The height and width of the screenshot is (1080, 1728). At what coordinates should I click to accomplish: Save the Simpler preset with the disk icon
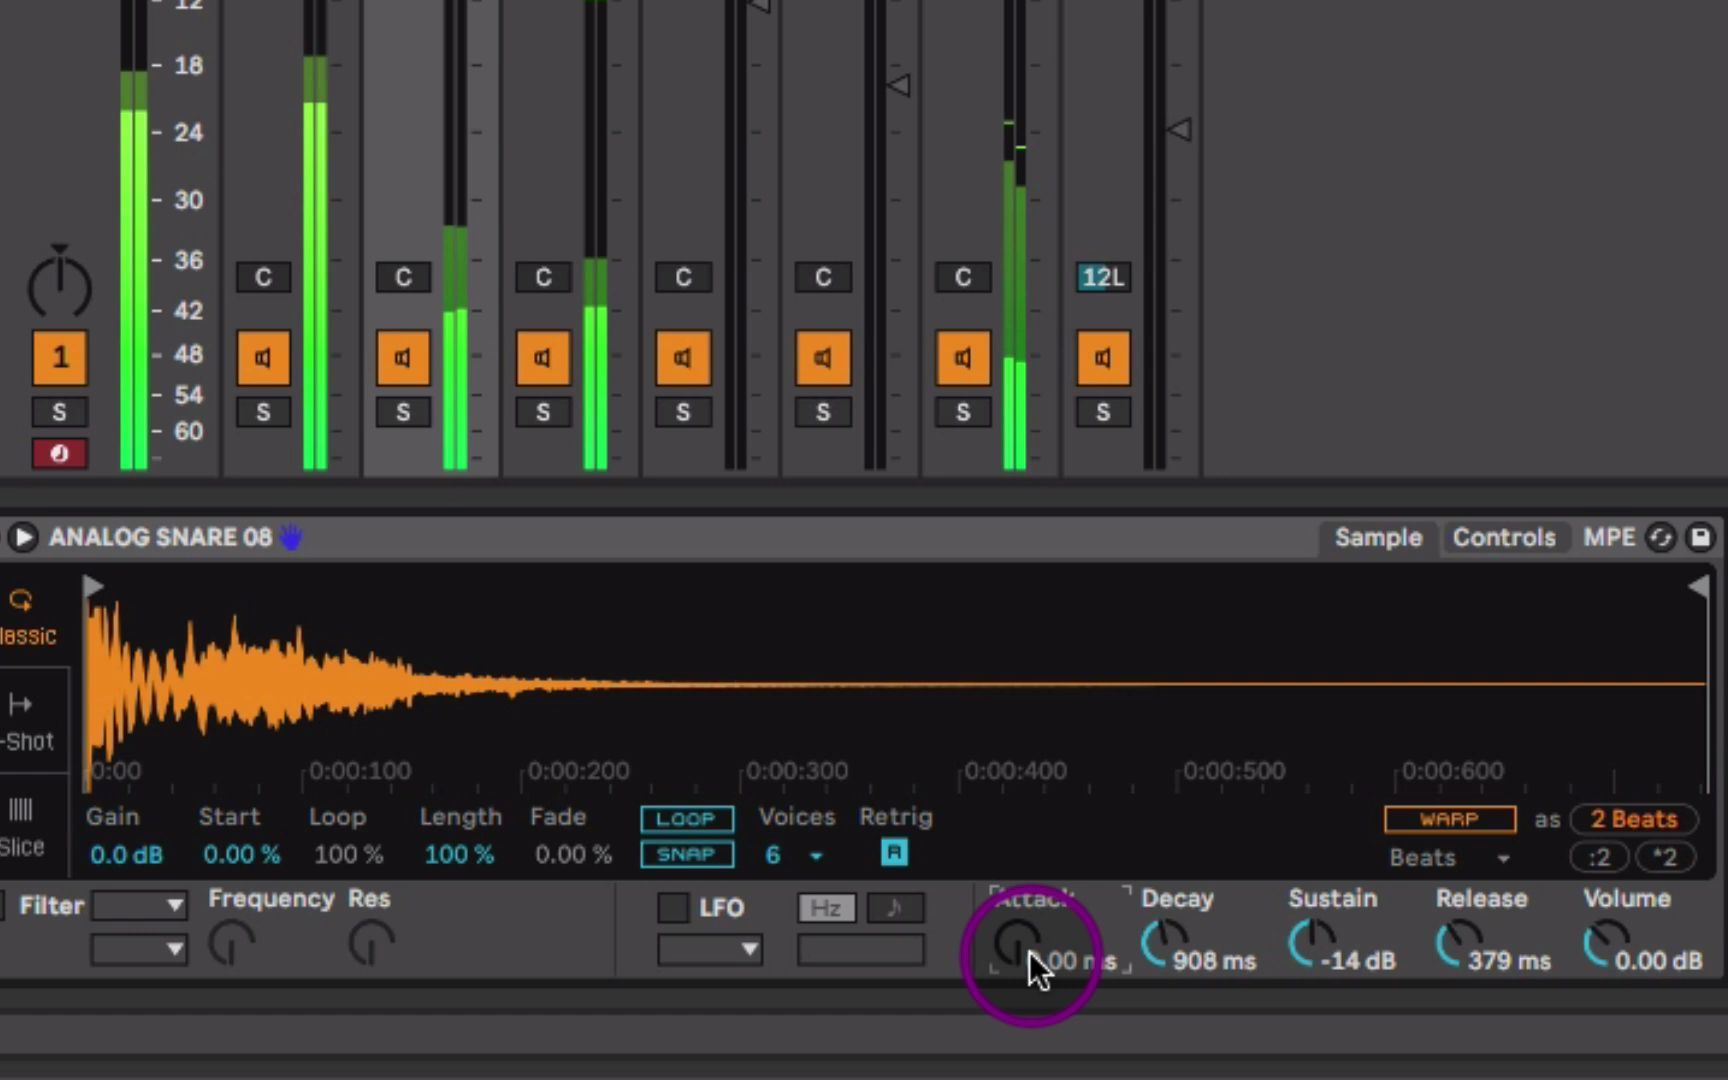click(x=1700, y=537)
